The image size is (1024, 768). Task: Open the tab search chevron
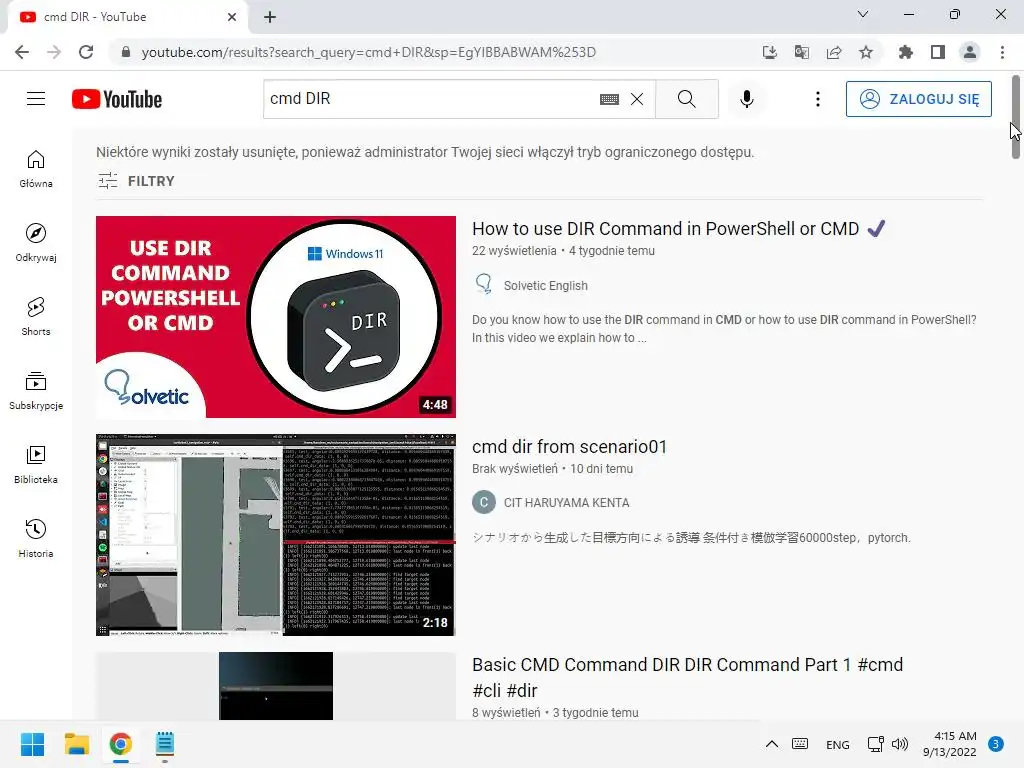click(x=863, y=14)
